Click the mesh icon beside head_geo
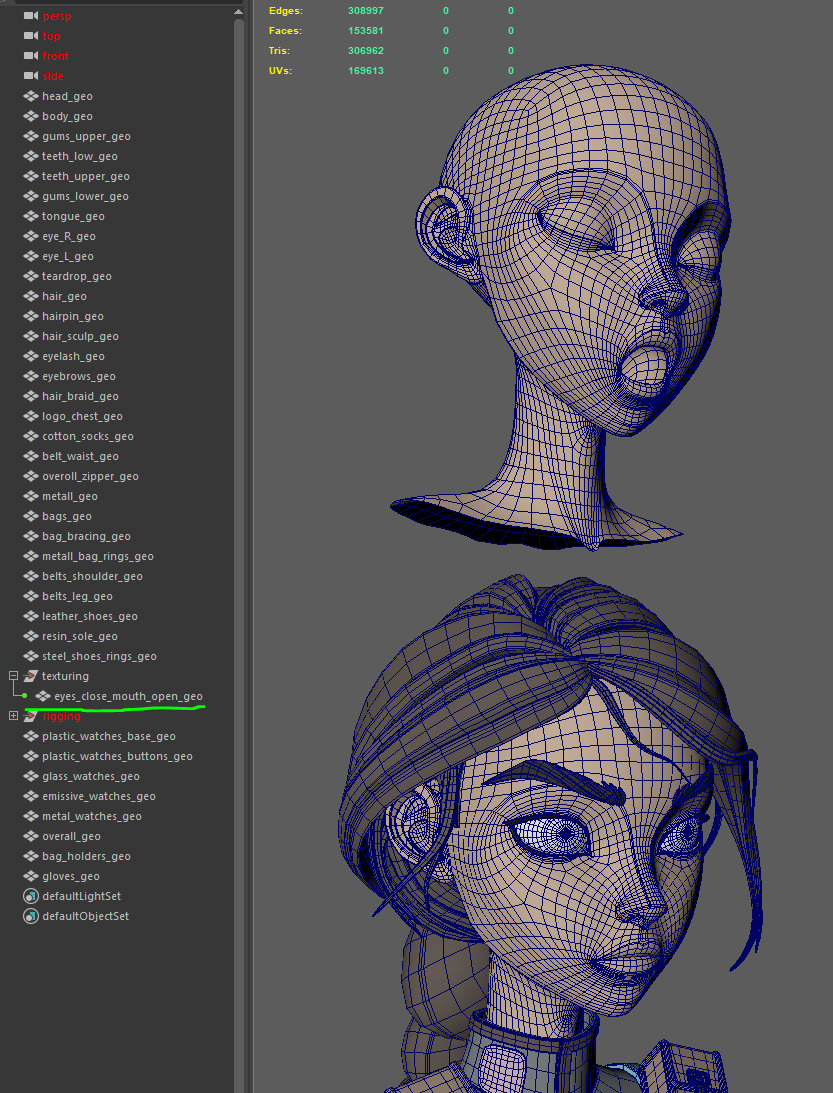The width and height of the screenshot is (833, 1093). [x=30, y=96]
